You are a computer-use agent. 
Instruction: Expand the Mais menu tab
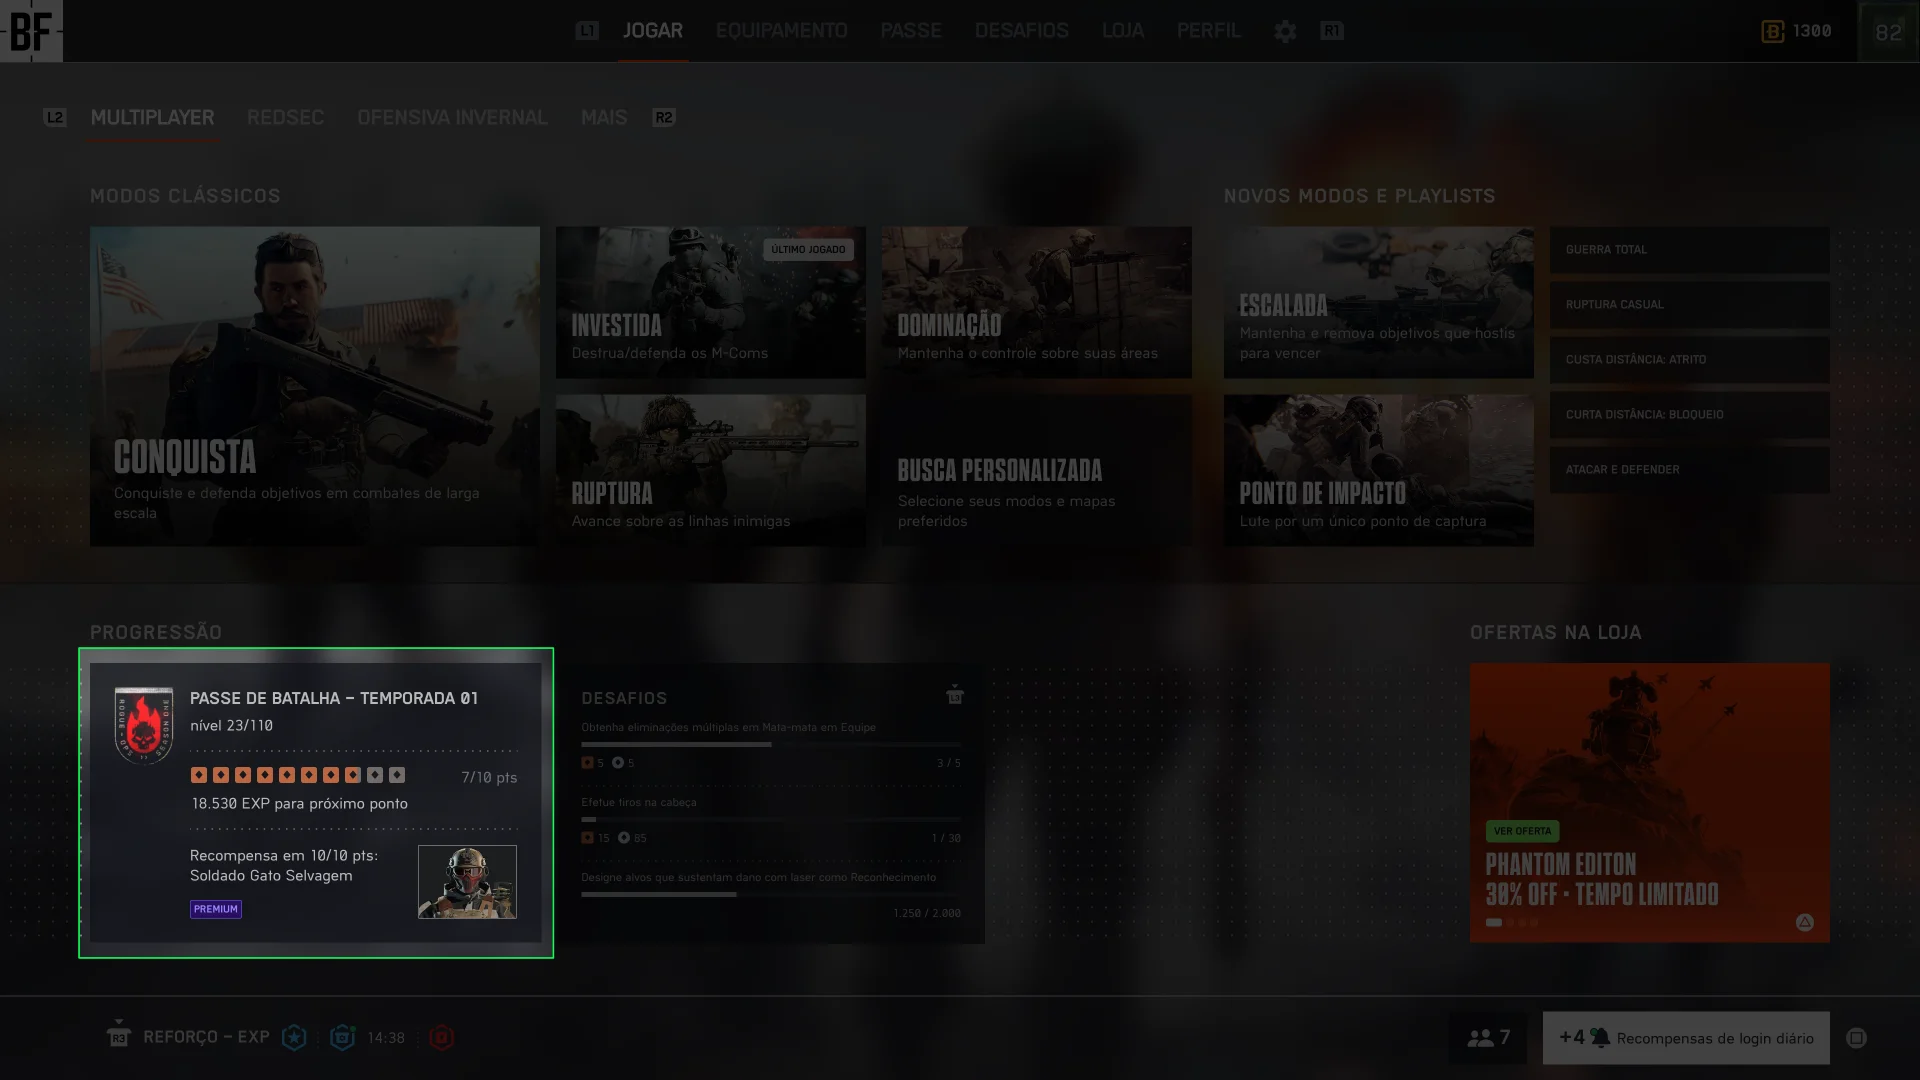tap(604, 118)
